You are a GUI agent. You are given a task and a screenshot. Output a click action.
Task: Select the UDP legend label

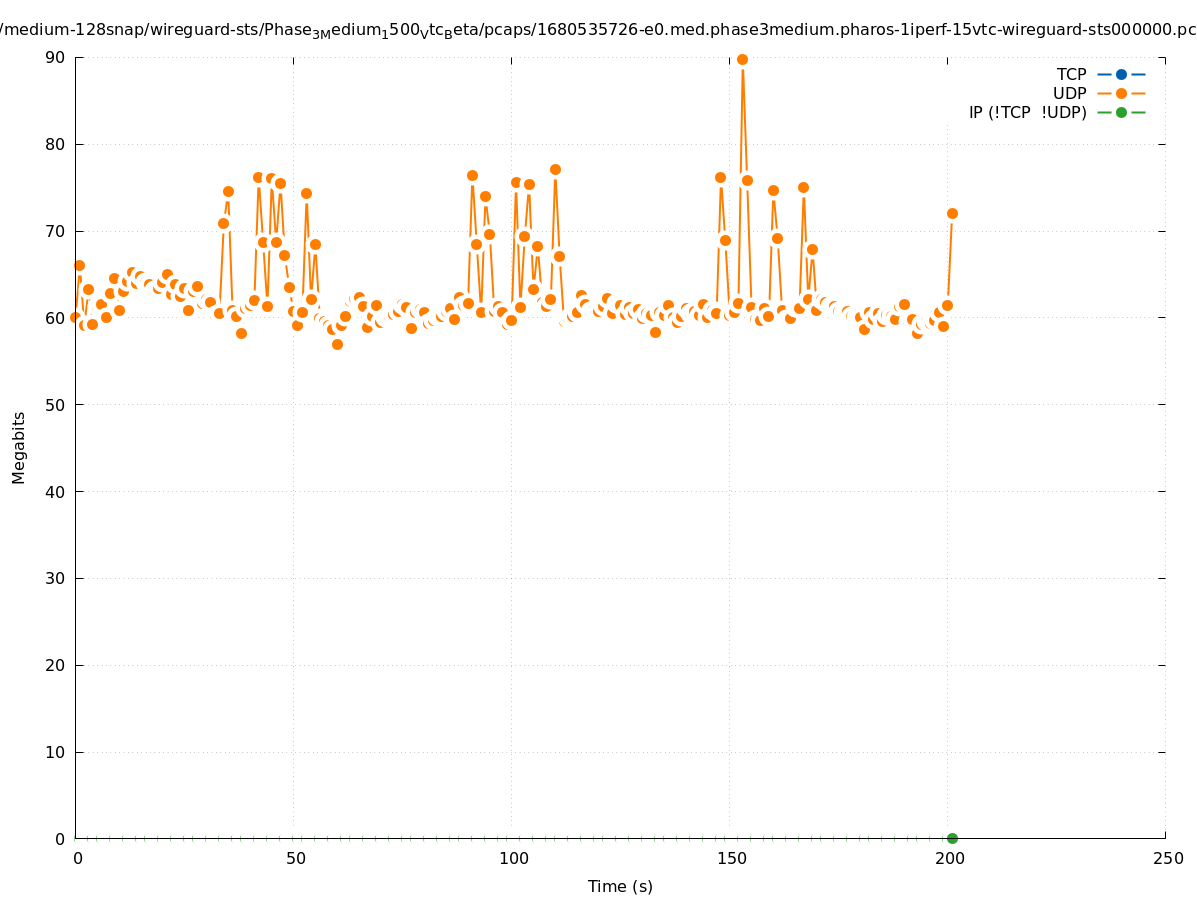pos(1069,93)
